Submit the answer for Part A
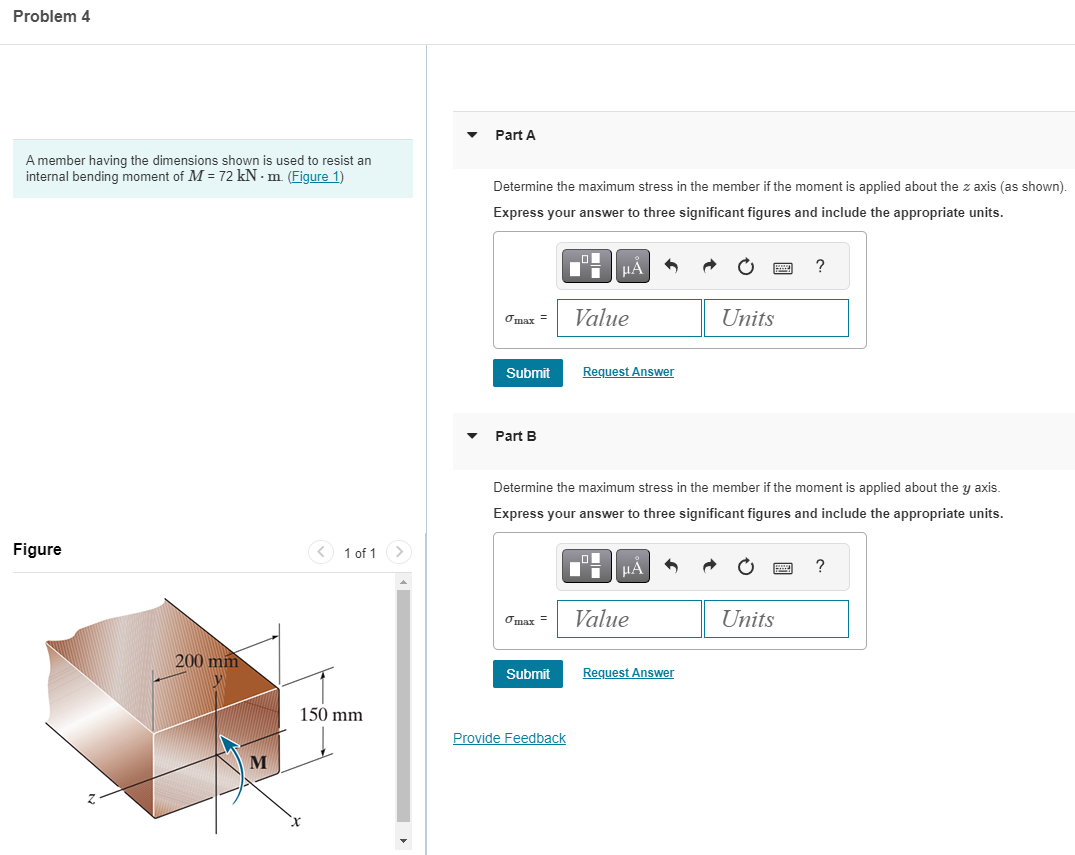The width and height of the screenshot is (1075, 855). click(527, 372)
